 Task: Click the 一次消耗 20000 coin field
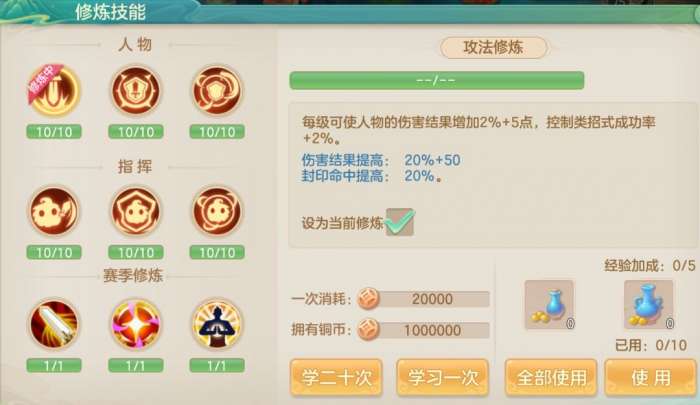click(424, 299)
